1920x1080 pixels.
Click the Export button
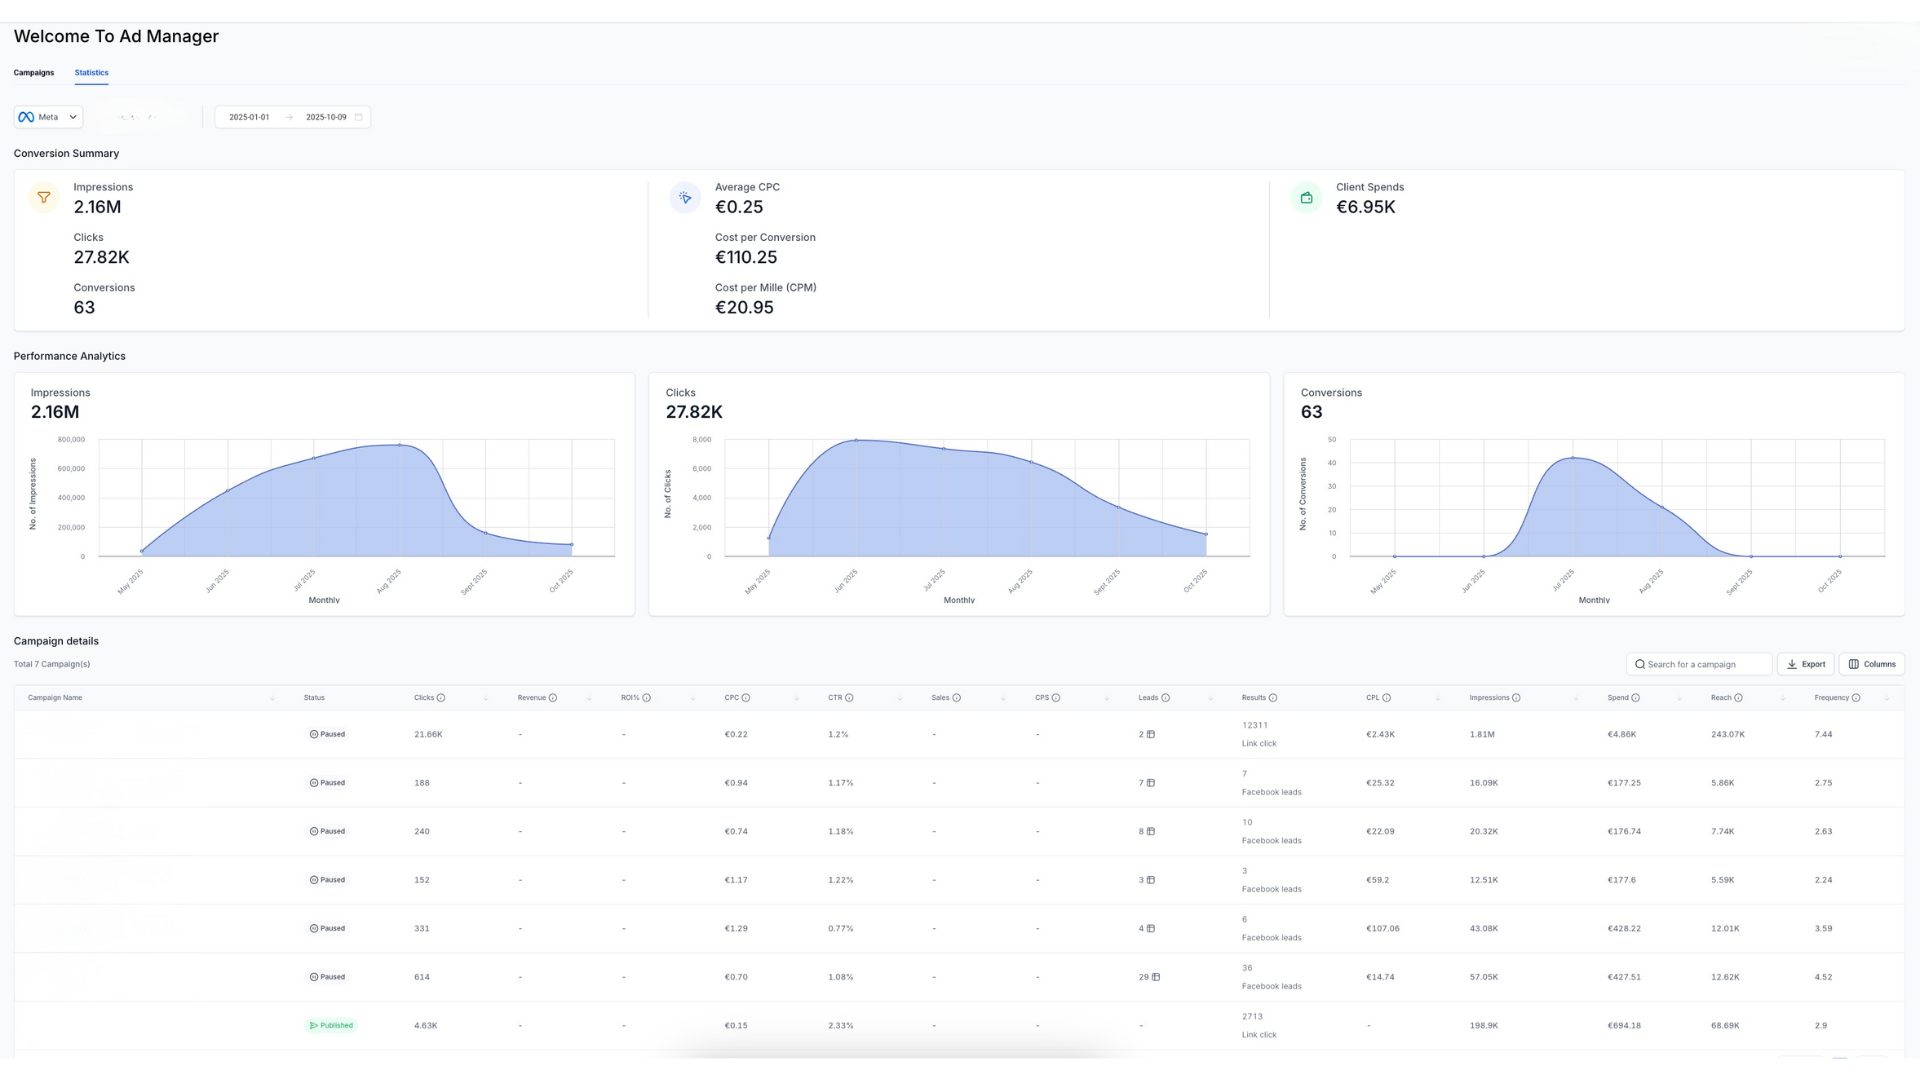pos(1805,664)
